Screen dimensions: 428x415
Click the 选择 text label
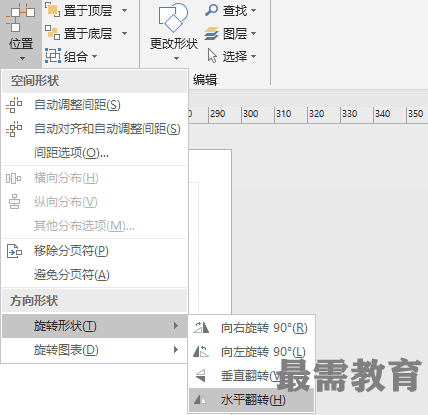point(235,56)
